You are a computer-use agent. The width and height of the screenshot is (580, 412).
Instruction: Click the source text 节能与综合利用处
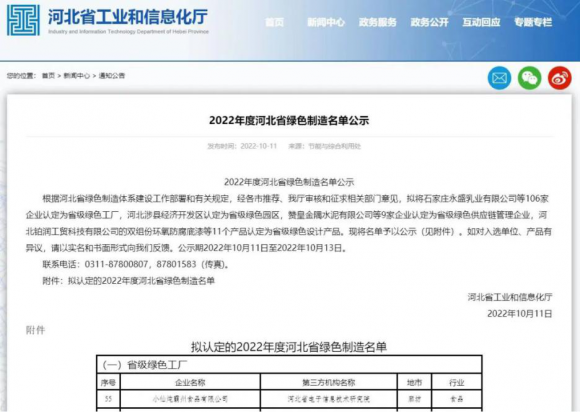coord(334,146)
